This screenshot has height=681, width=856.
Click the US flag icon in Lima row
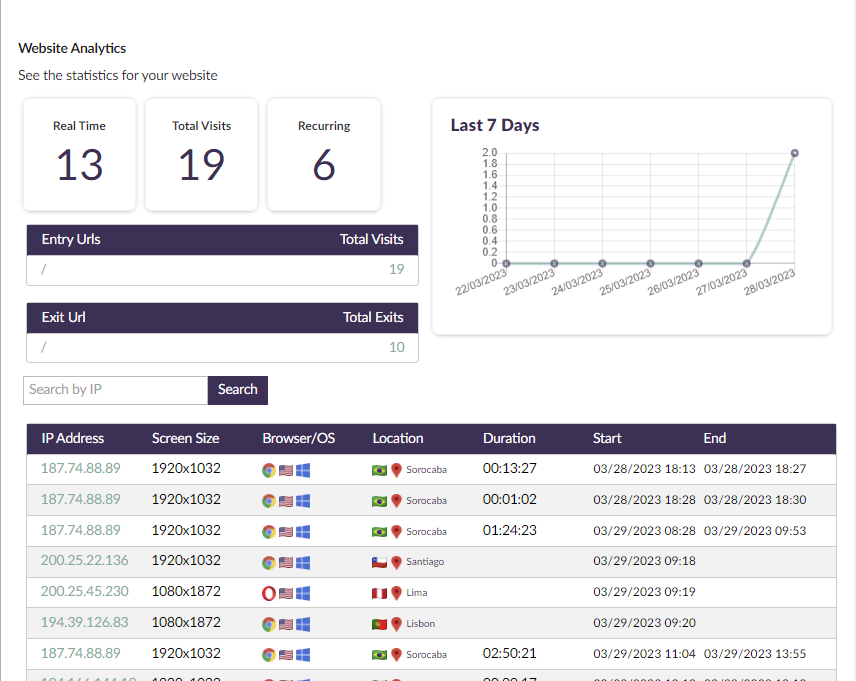pyautogui.click(x=286, y=593)
